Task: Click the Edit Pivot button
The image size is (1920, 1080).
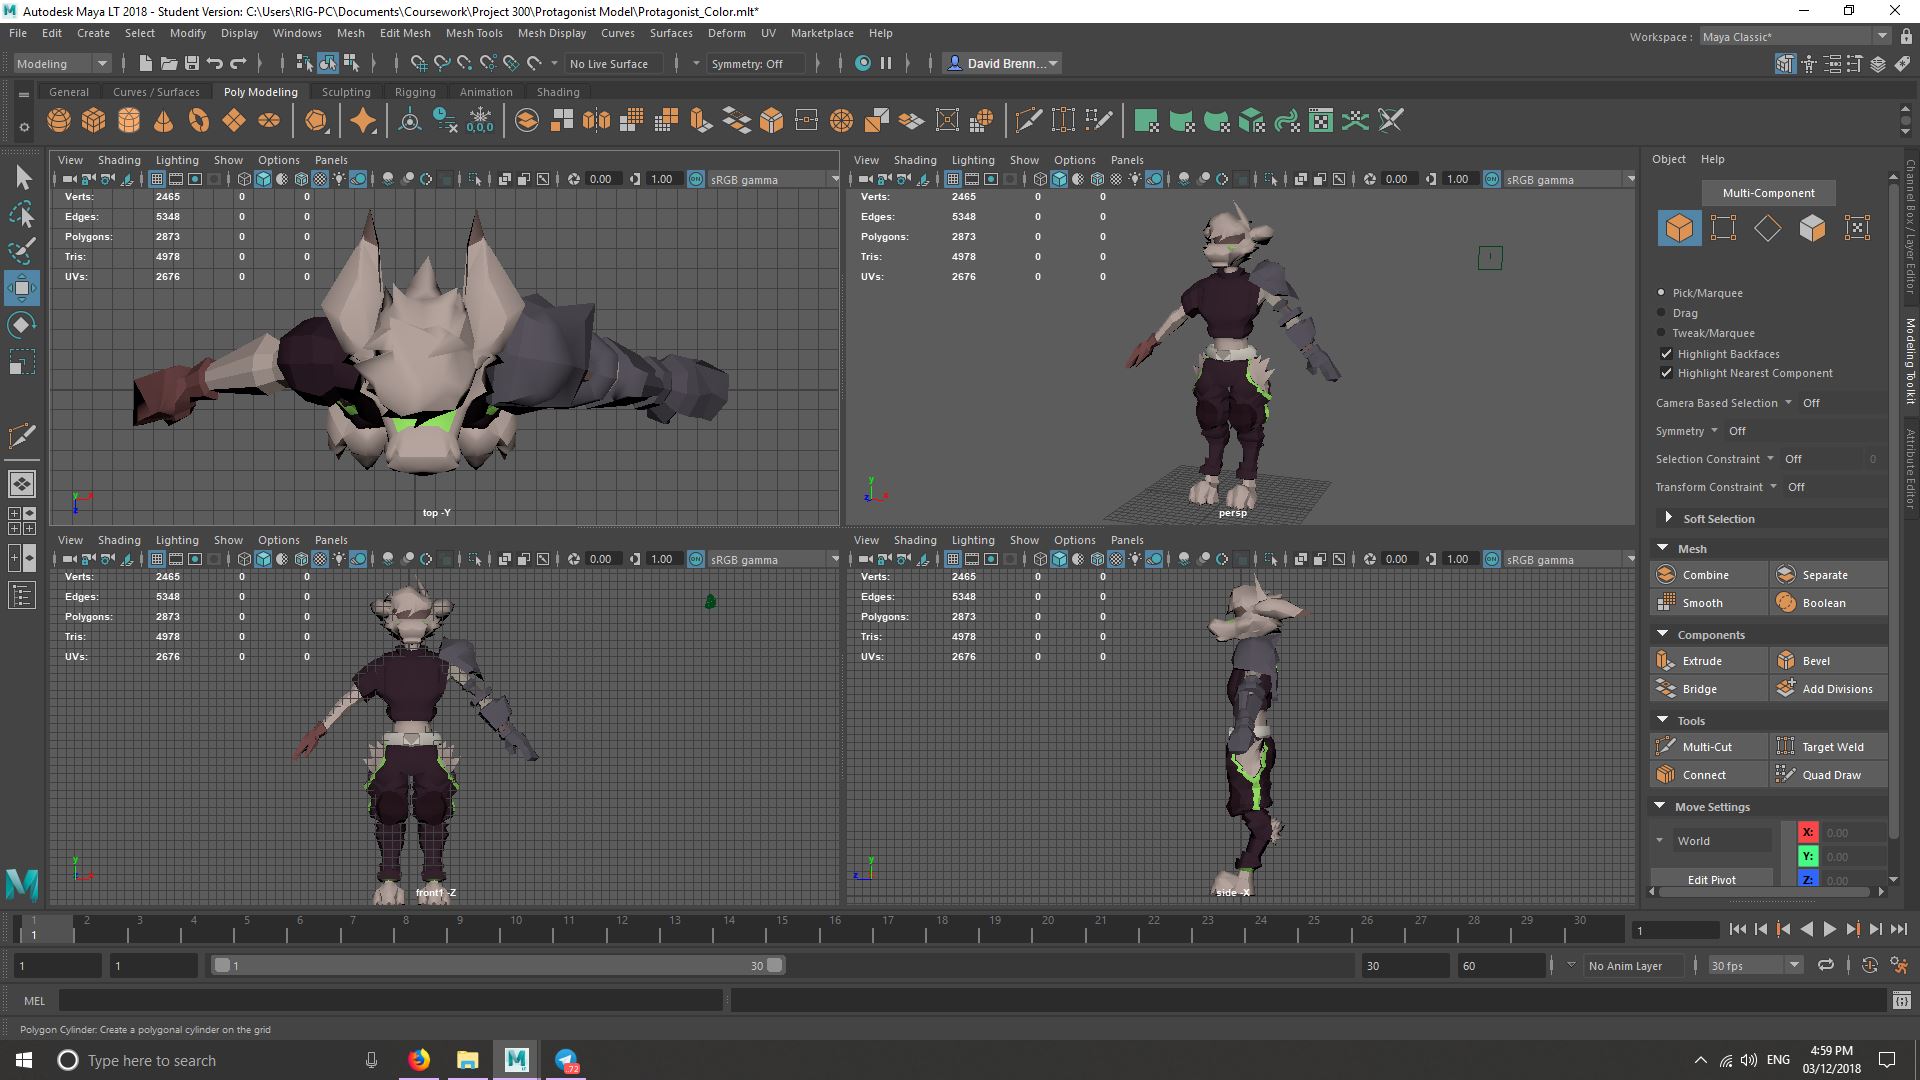Action: click(x=1711, y=879)
